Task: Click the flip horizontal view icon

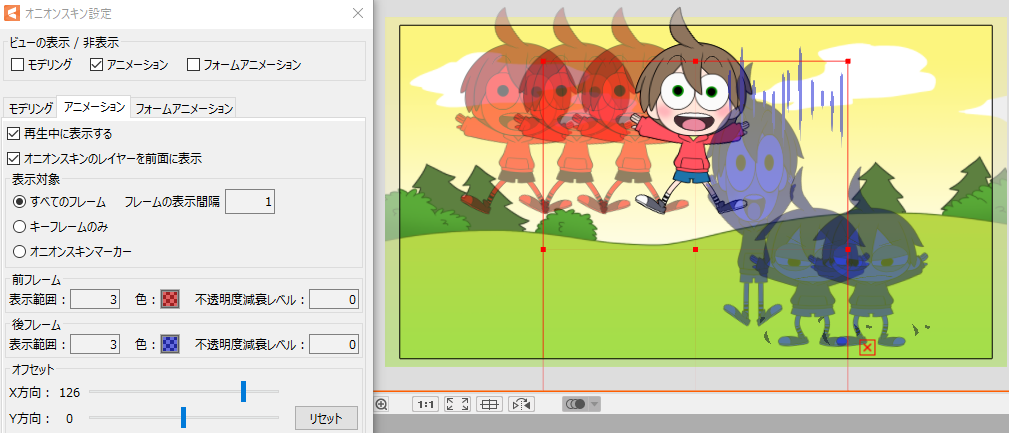Action: tap(521, 404)
